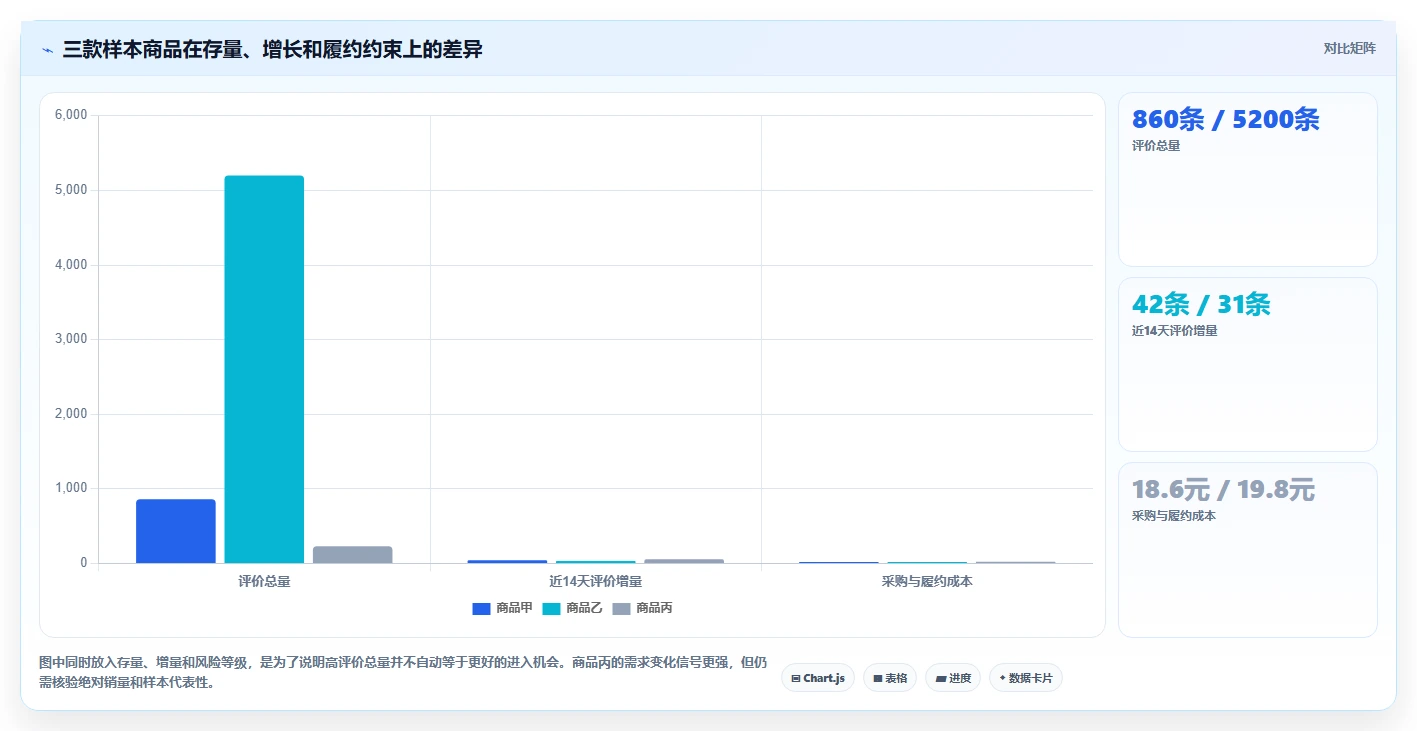Click the 3,000 y-axis tick label

[x=71, y=339]
